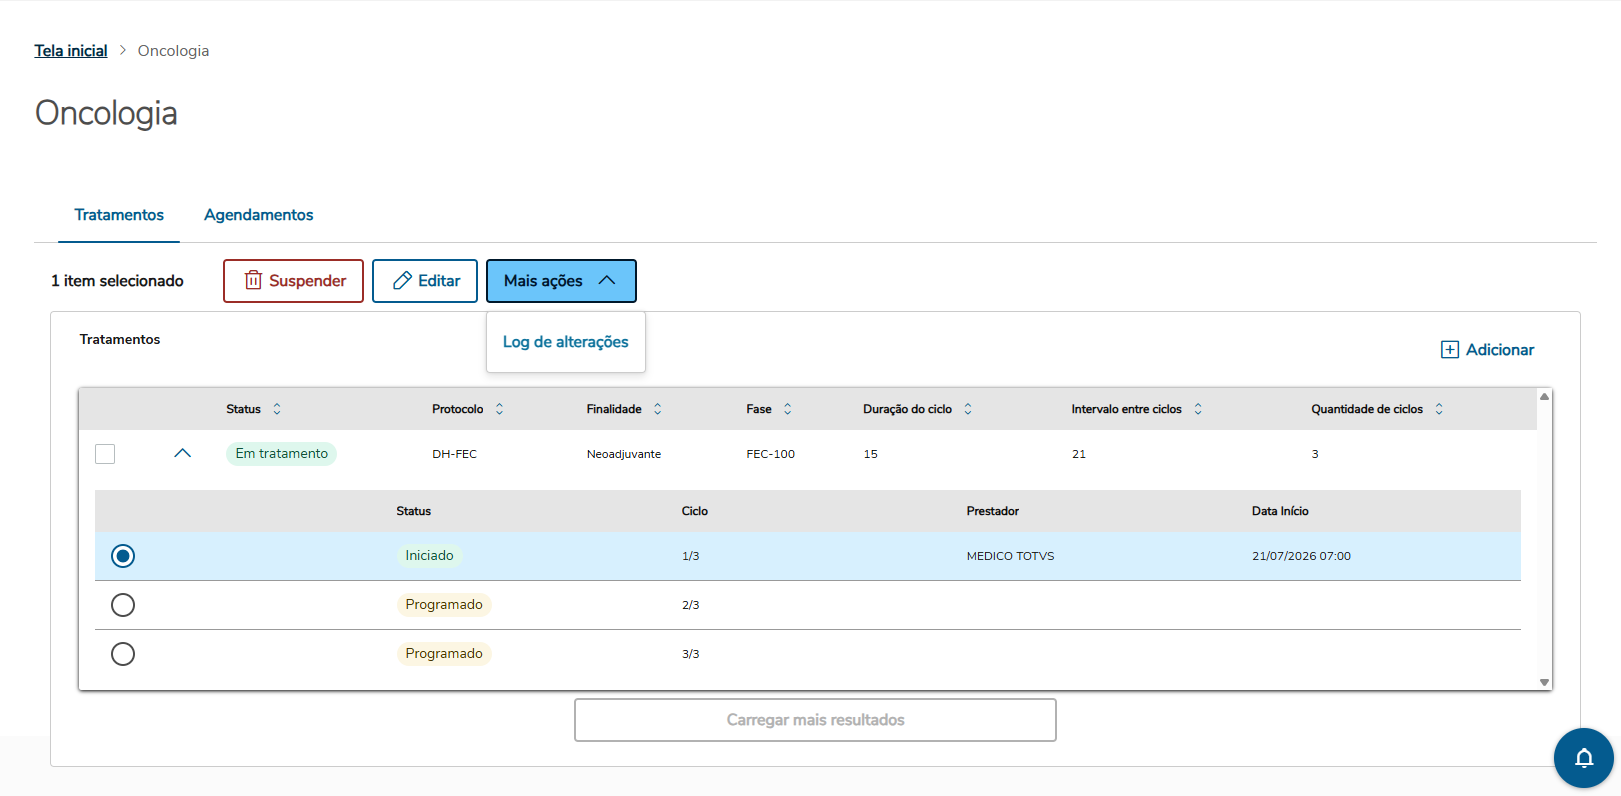Image resolution: width=1621 pixels, height=796 pixels.
Task: Sort by Fase column arrows
Action: coord(787,409)
